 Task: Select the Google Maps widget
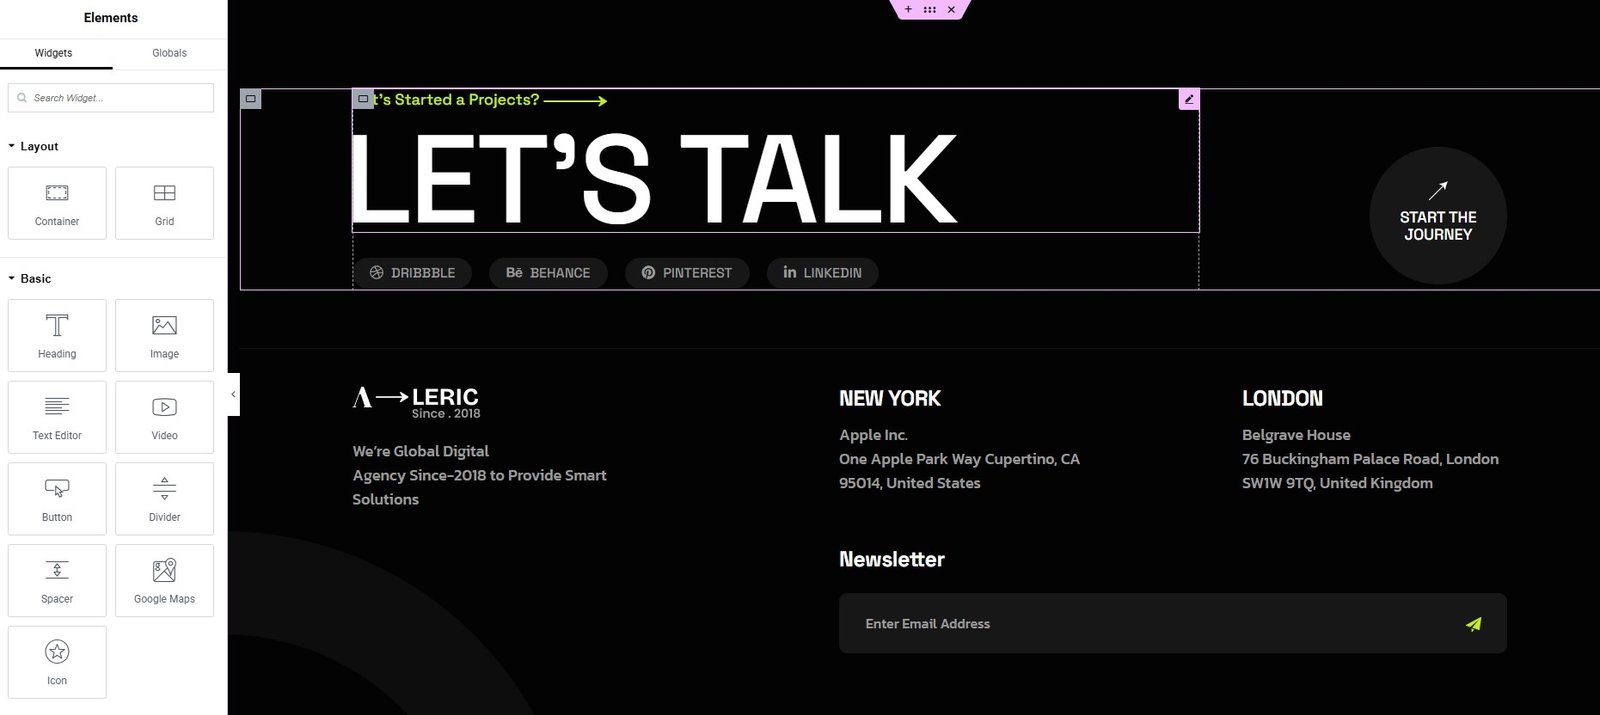[x=164, y=580]
